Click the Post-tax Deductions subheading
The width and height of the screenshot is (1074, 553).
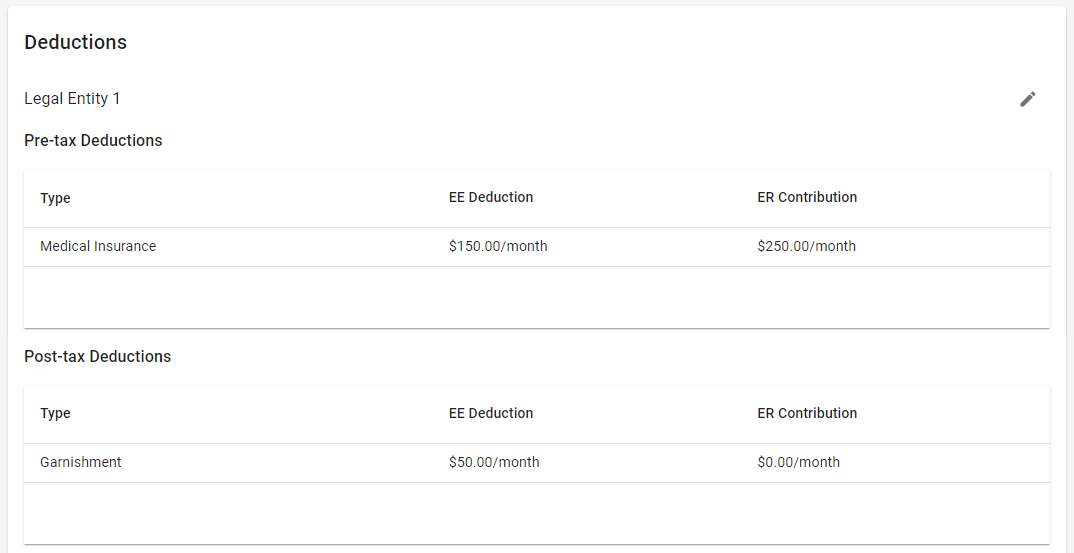[x=97, y=356]
